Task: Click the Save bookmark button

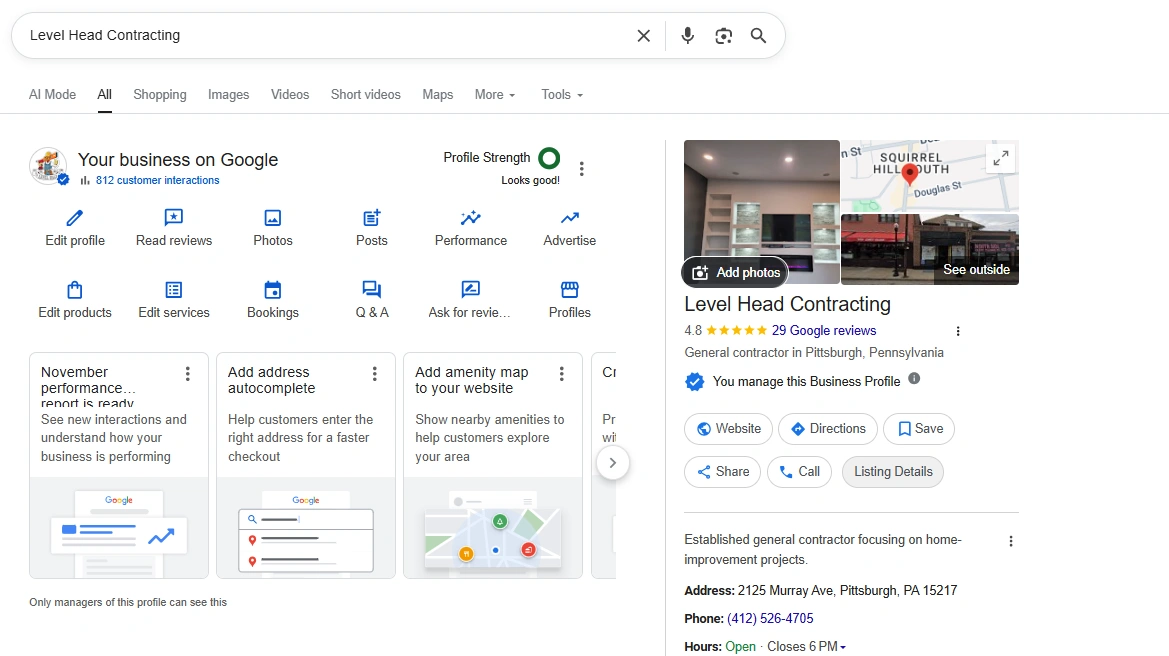Action: pos(919,429)
